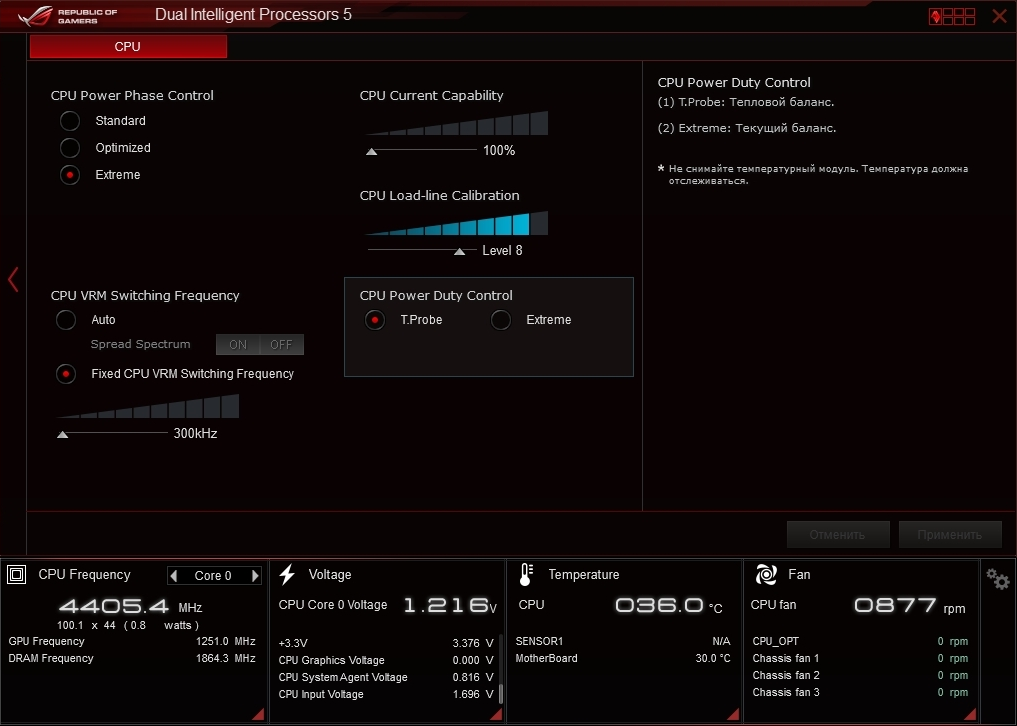Image resolution: width=1017 pixels, height=726 pixels.
Task: Click the CPU Core 0 Voltage label
Action: (333, 605)
